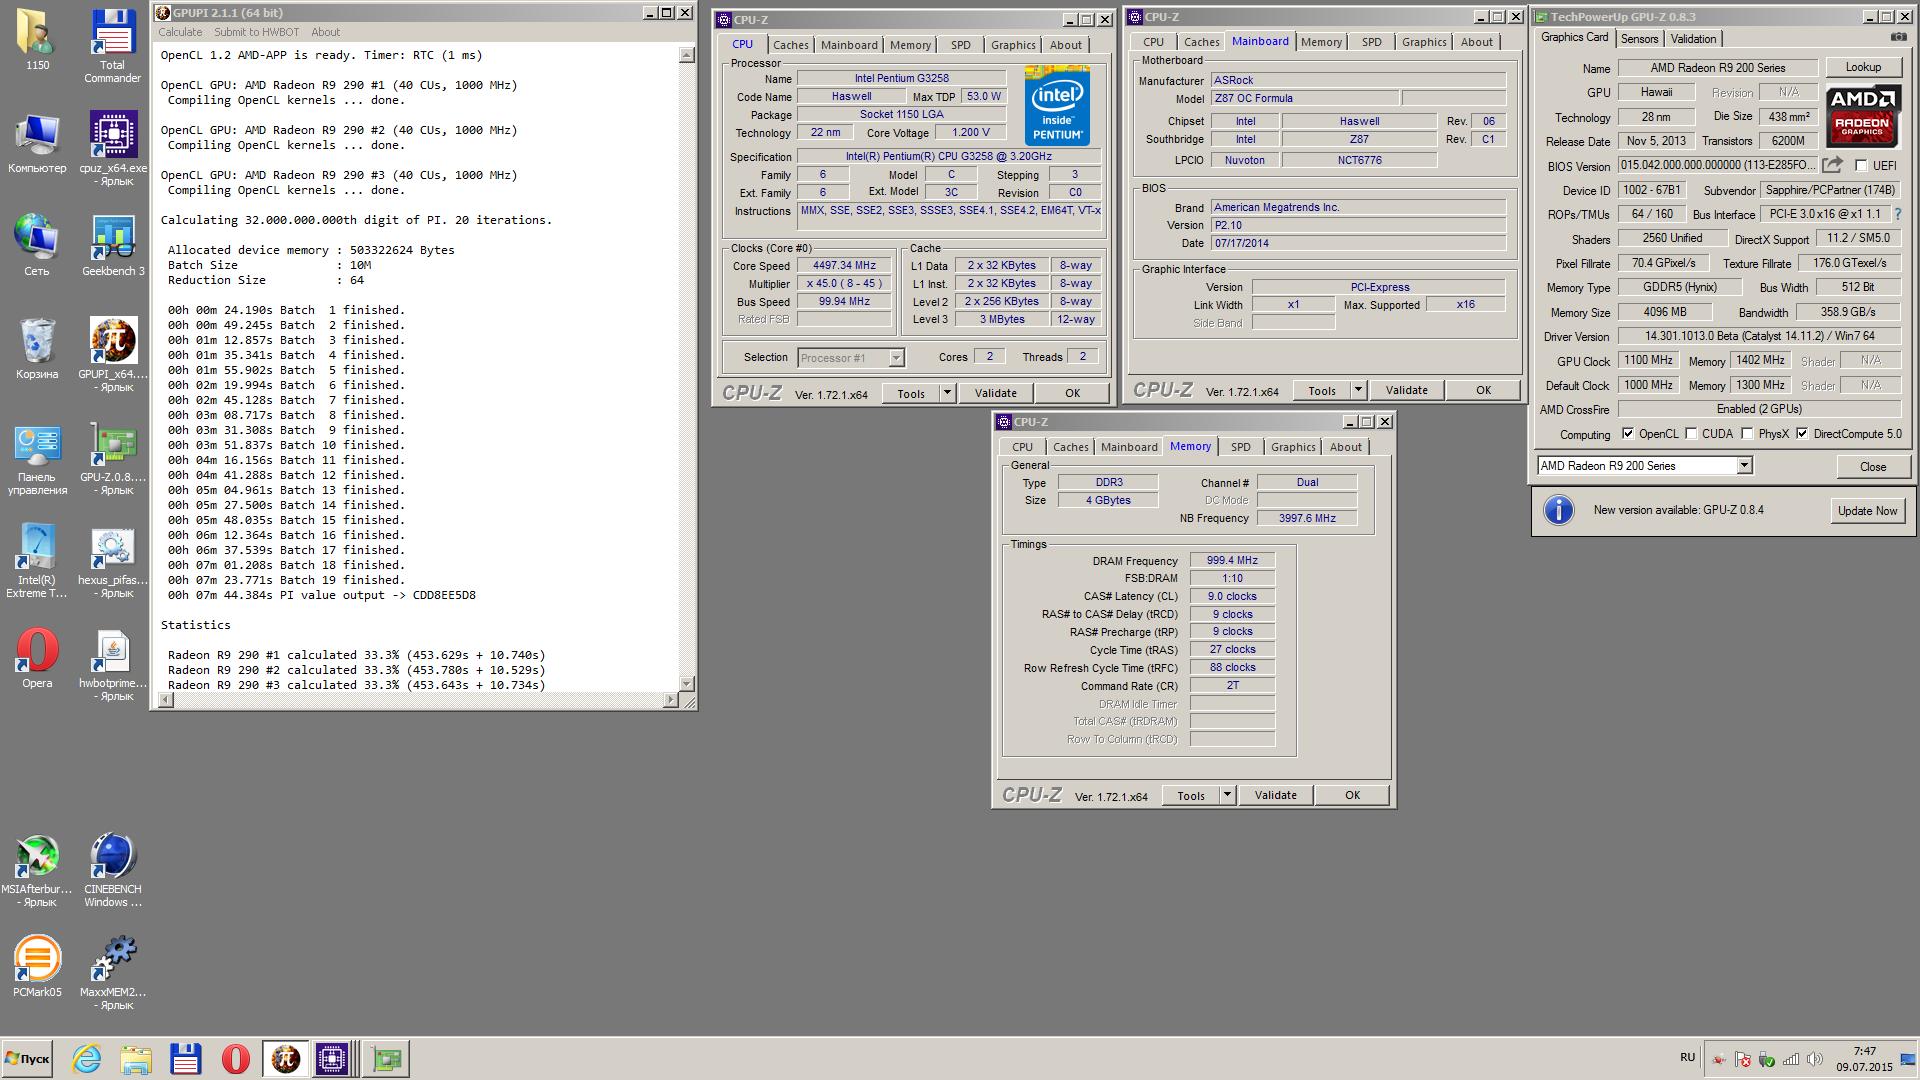Launch cpuz_x64.exe desktop shortcut
Screen dimensions: 1920x1080
113,149
